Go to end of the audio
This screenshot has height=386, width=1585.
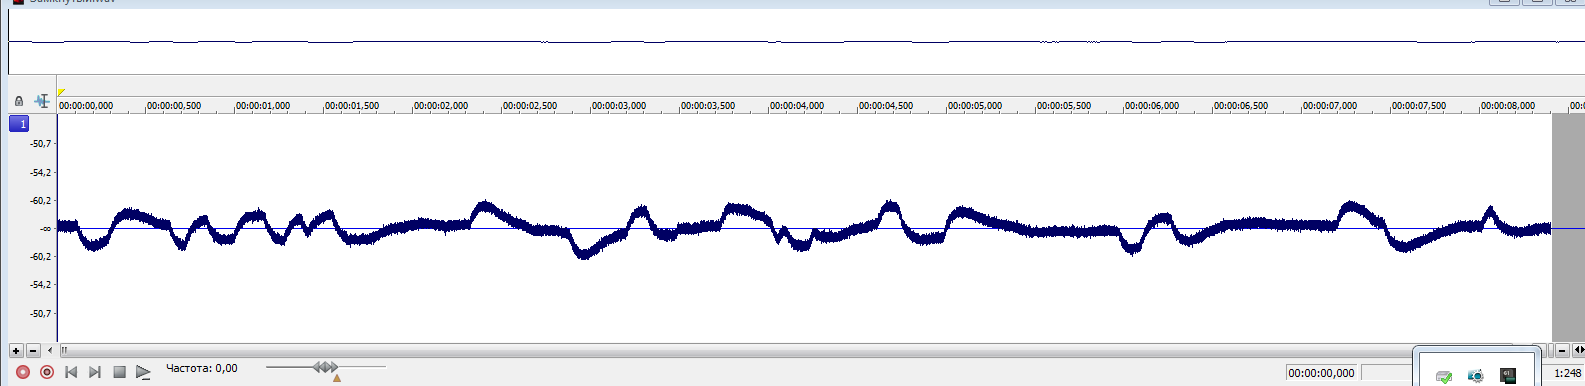pos(95,372)
